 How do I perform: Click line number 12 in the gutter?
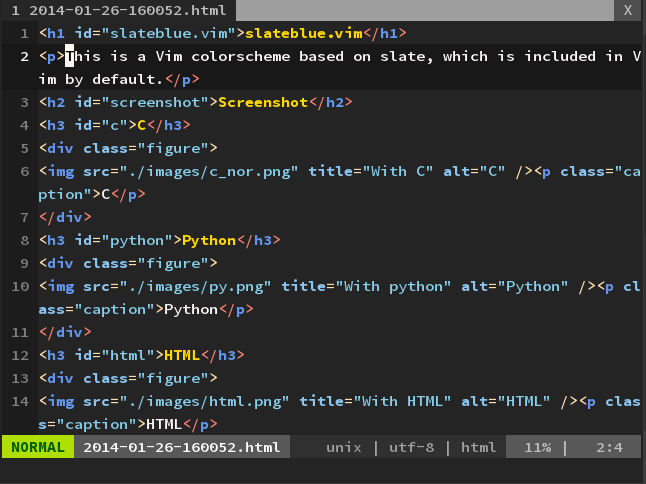[20, 355]
